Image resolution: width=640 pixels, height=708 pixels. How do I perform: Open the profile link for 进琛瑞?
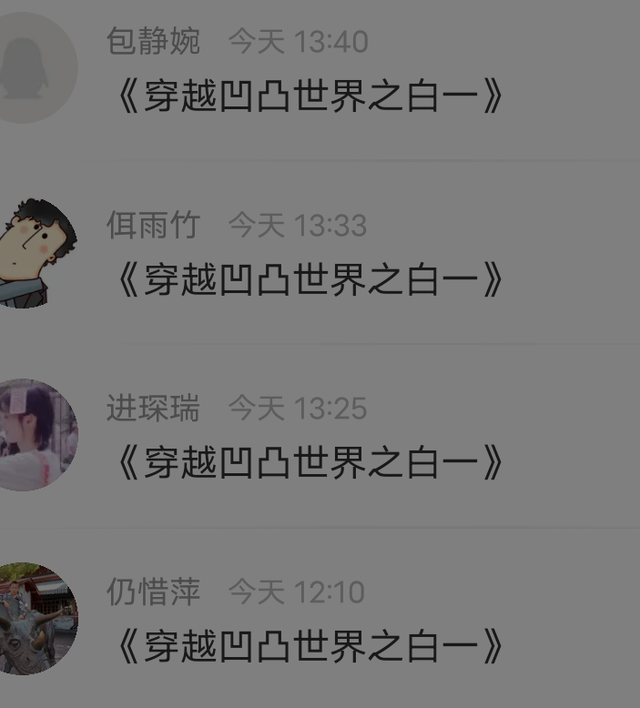[x=153, y=408]
